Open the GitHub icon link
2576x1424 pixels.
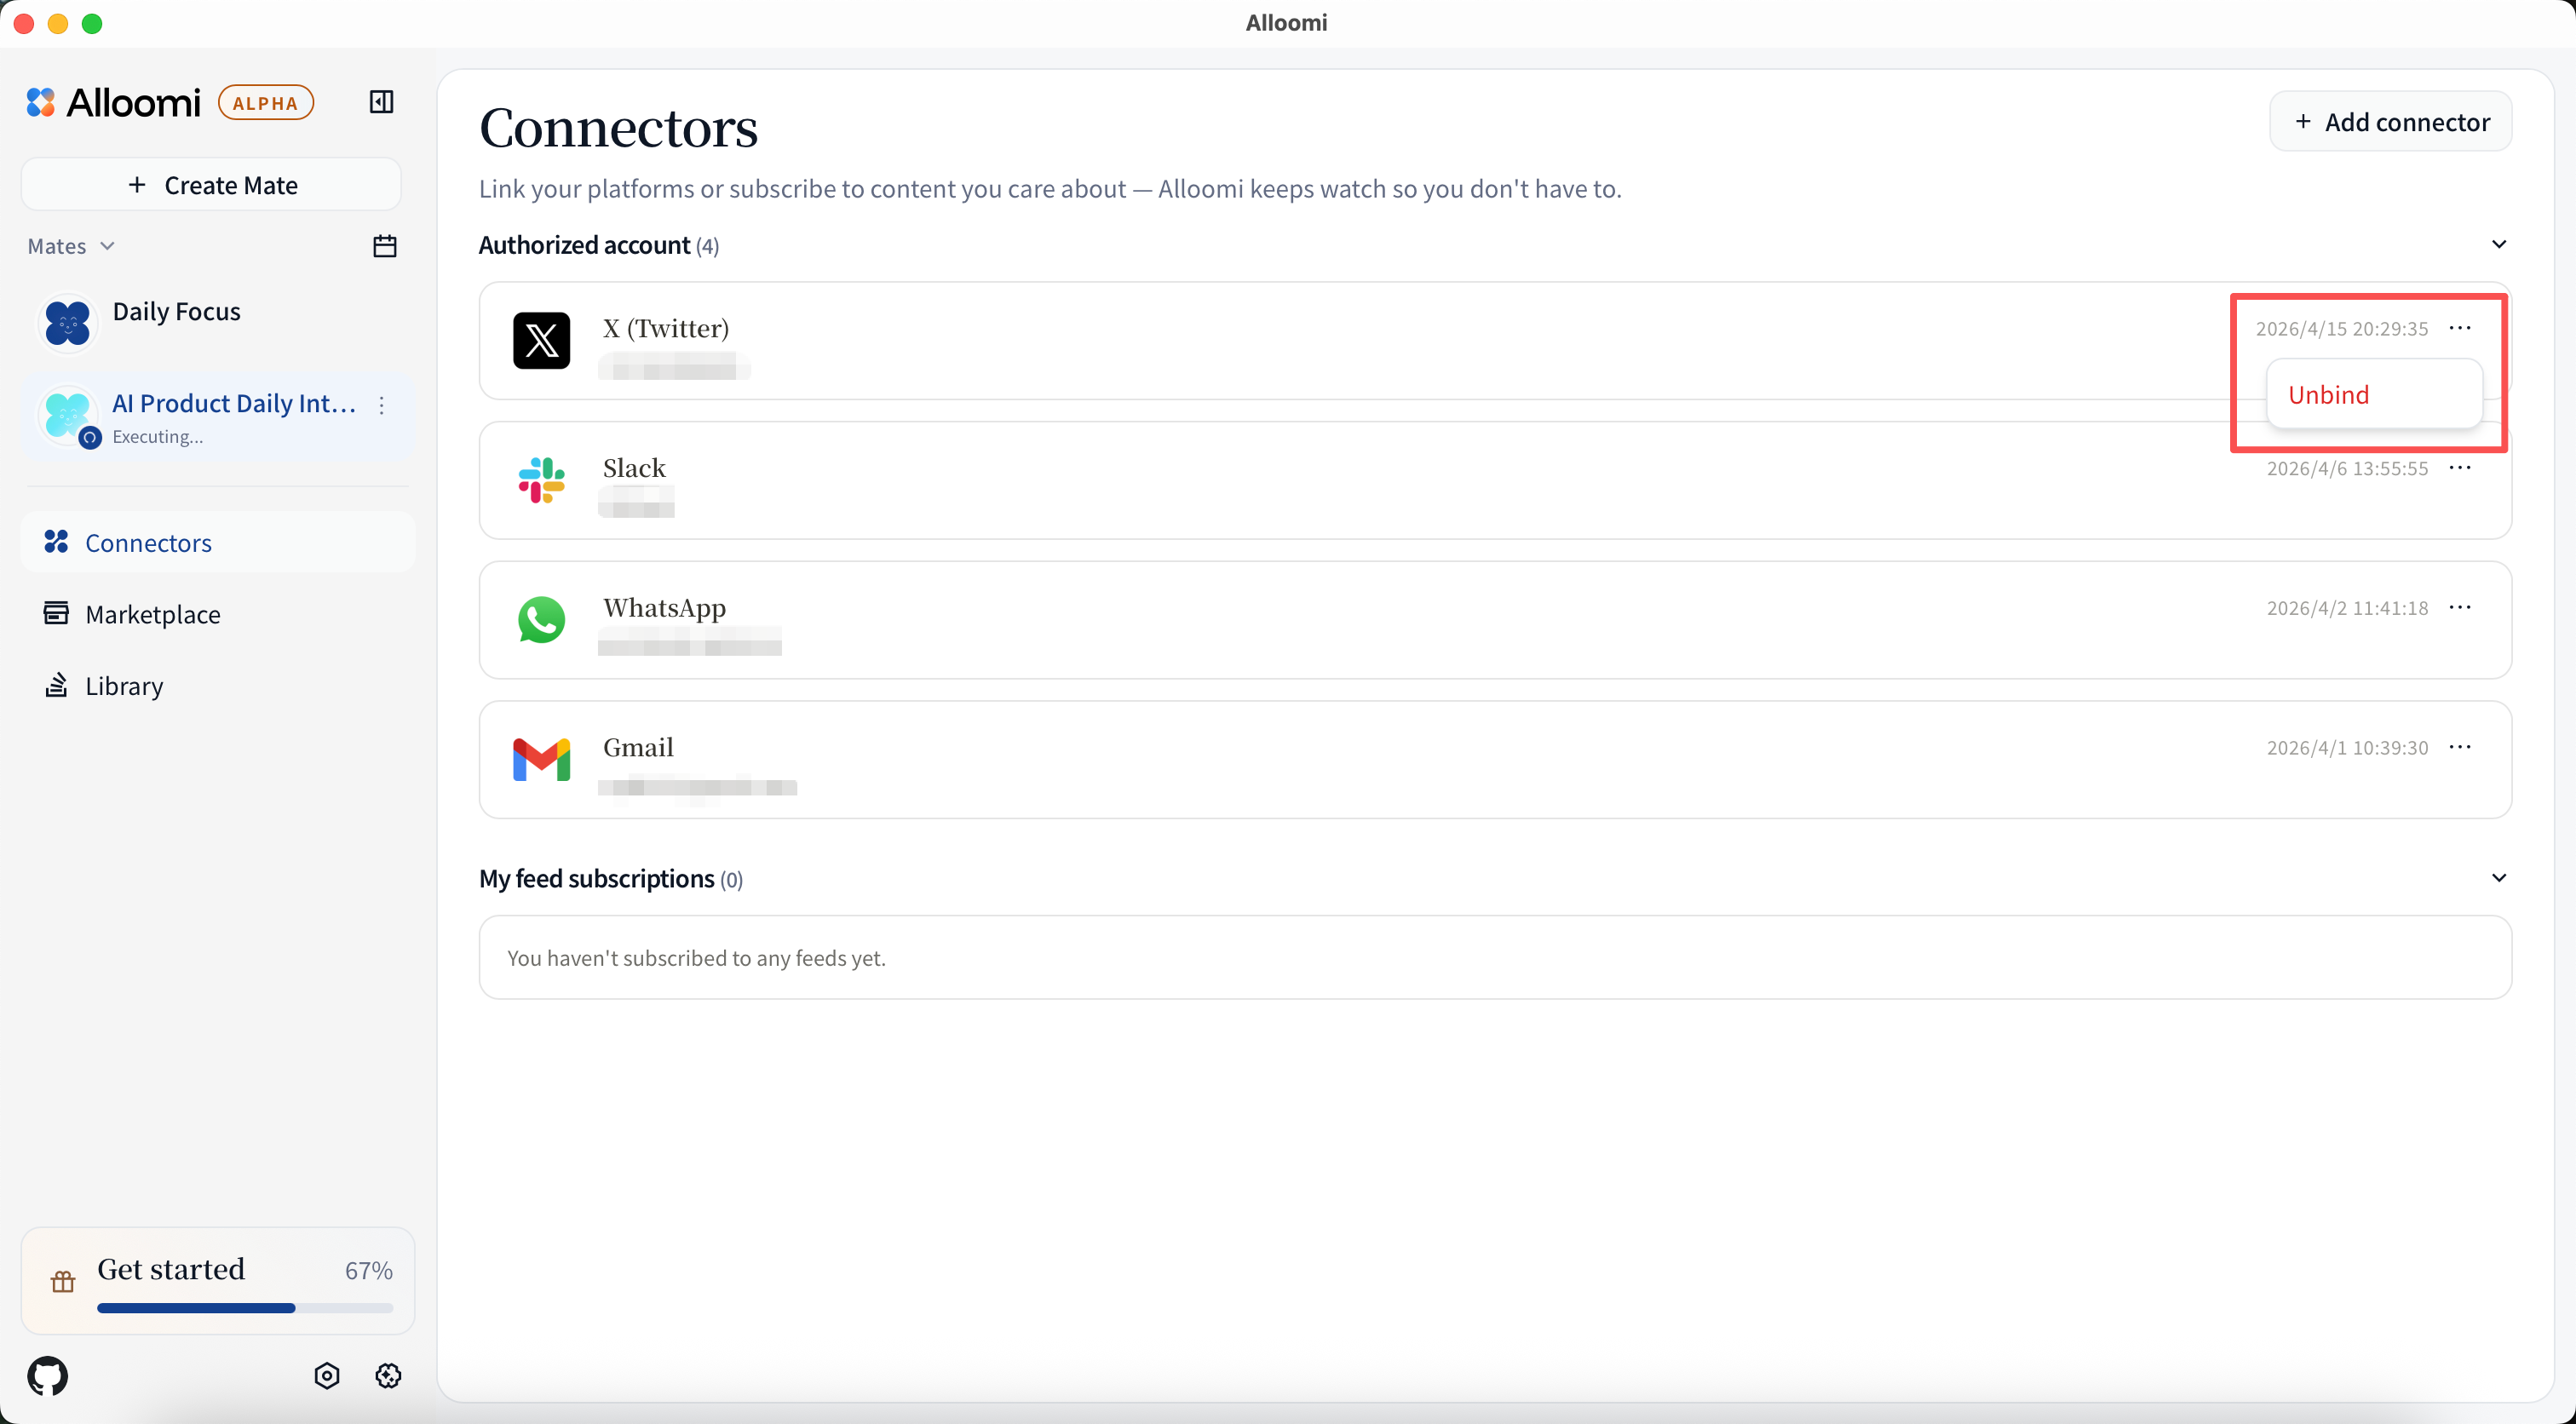48,1376
